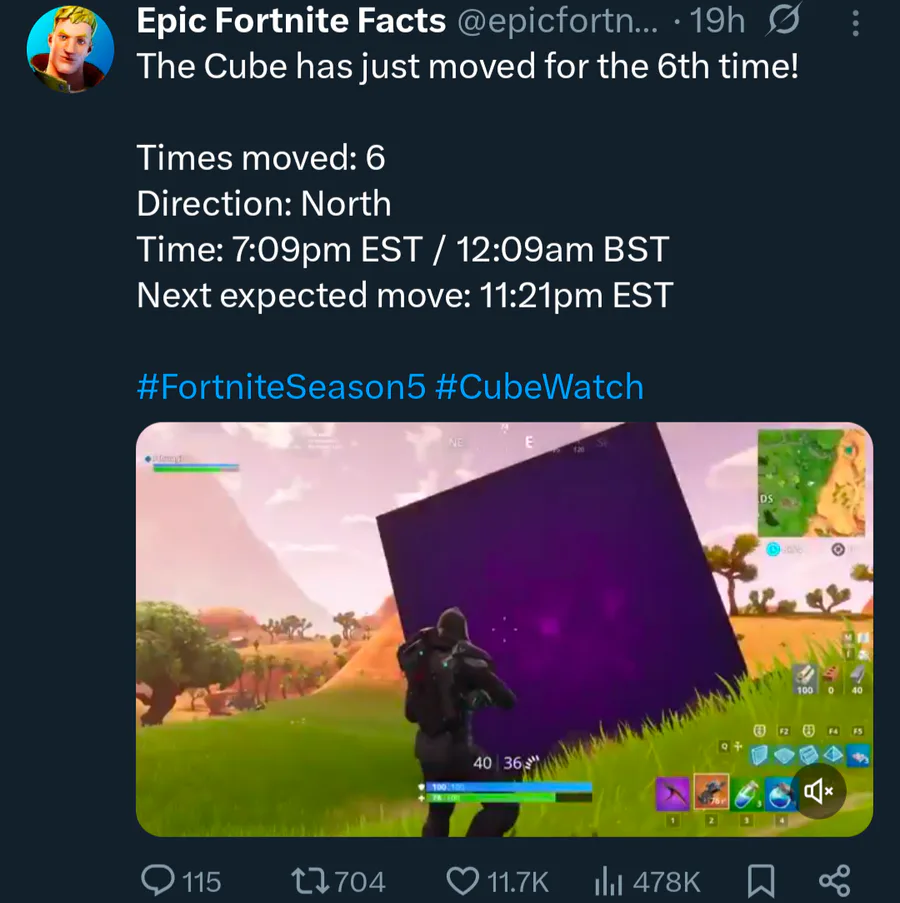The image size is (900, 903).
Task: Click the 115 replies count
Action: pos(202,882)
